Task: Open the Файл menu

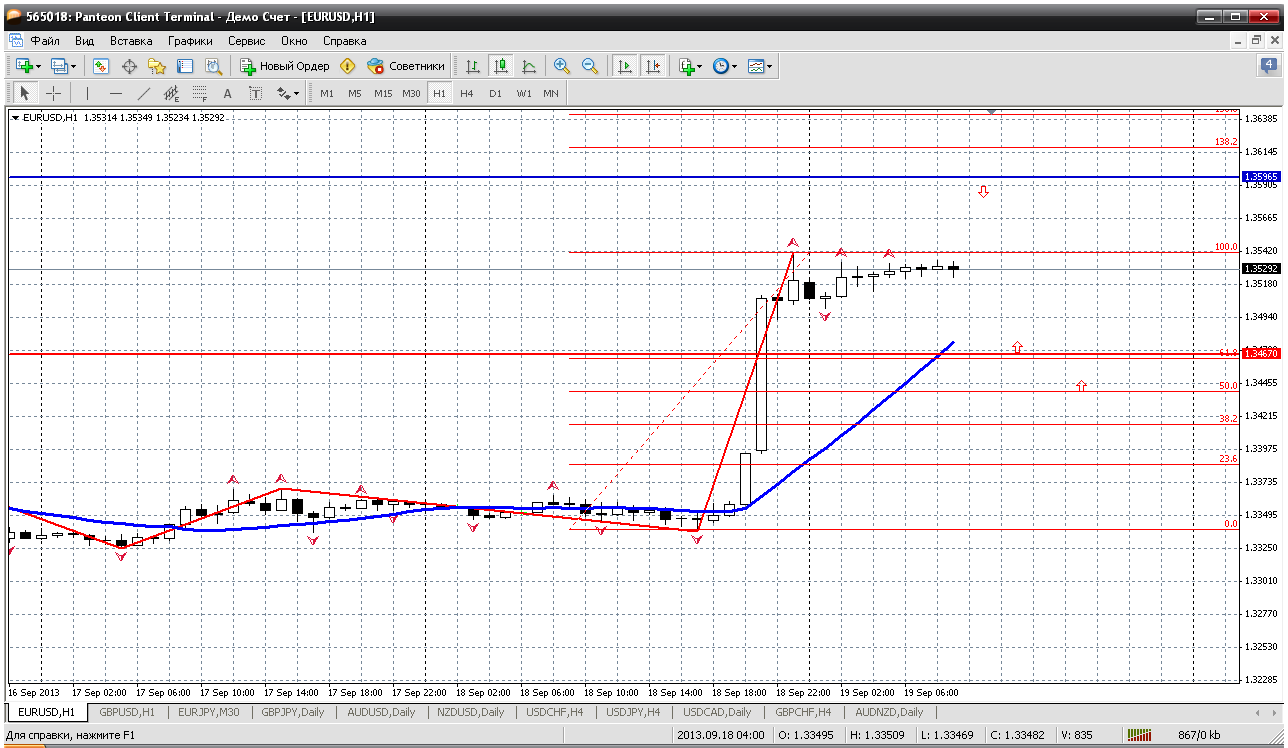Action: click(45, 41)
